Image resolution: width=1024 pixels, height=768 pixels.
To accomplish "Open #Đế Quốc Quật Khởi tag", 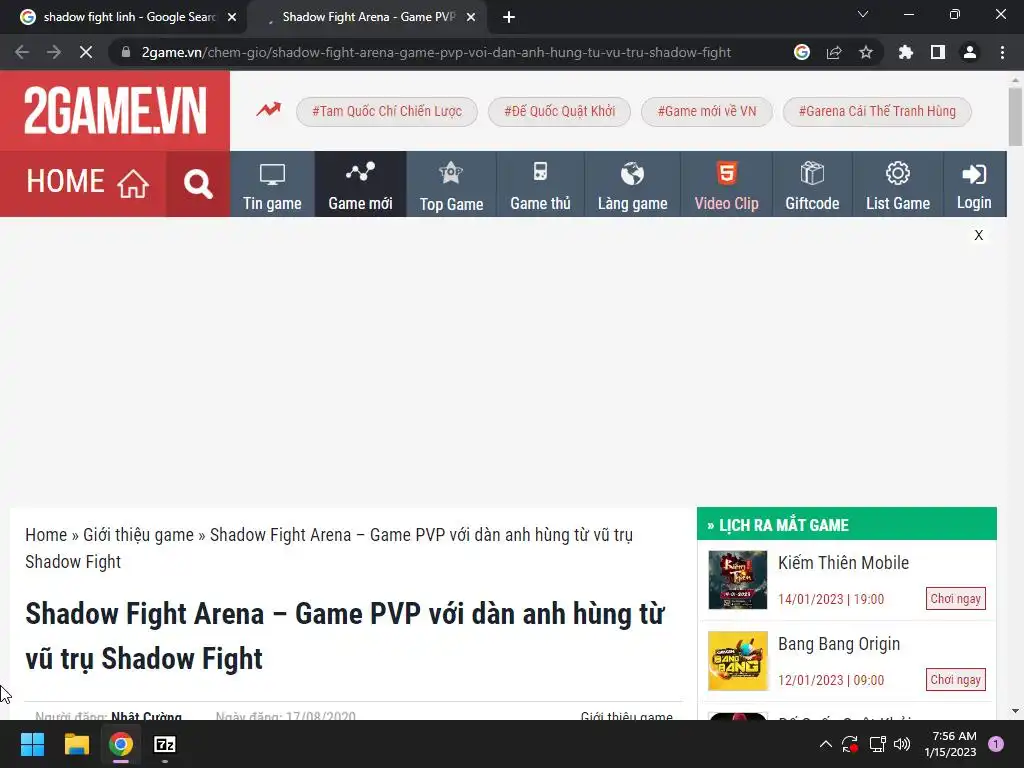I will (559, 111).
